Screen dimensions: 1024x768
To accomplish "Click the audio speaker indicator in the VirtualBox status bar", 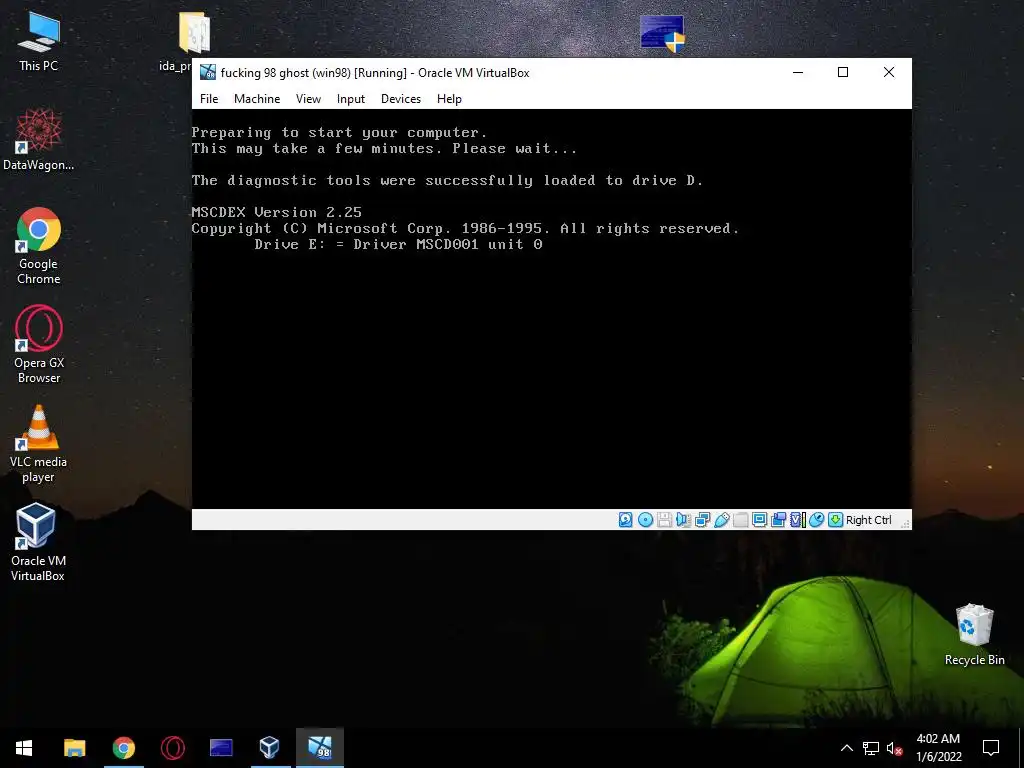I will (683, 520).
